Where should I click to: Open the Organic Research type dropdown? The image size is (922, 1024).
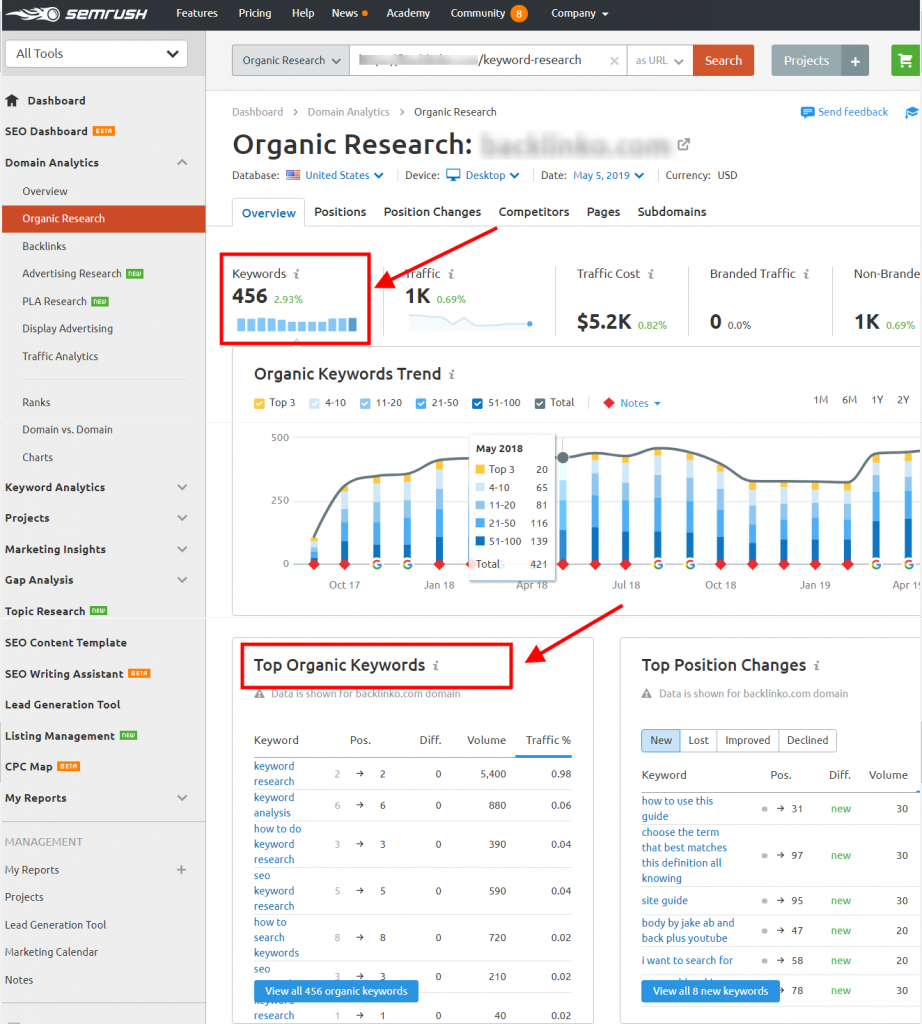291,61
